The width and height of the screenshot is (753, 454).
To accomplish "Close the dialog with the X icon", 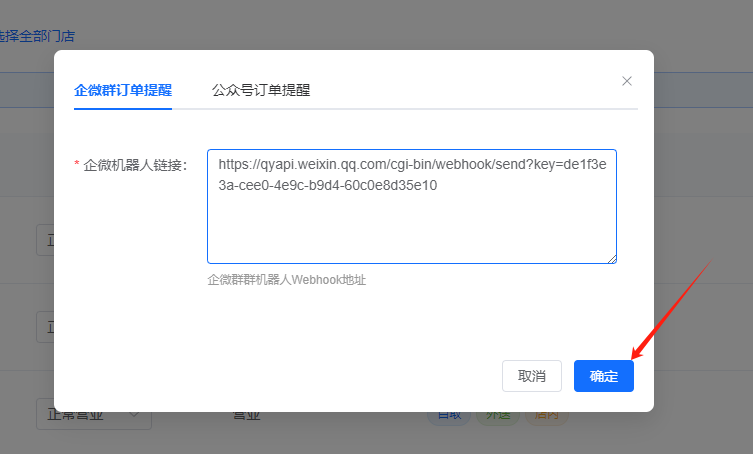I will pyautogui.click(x=627, y=81).
